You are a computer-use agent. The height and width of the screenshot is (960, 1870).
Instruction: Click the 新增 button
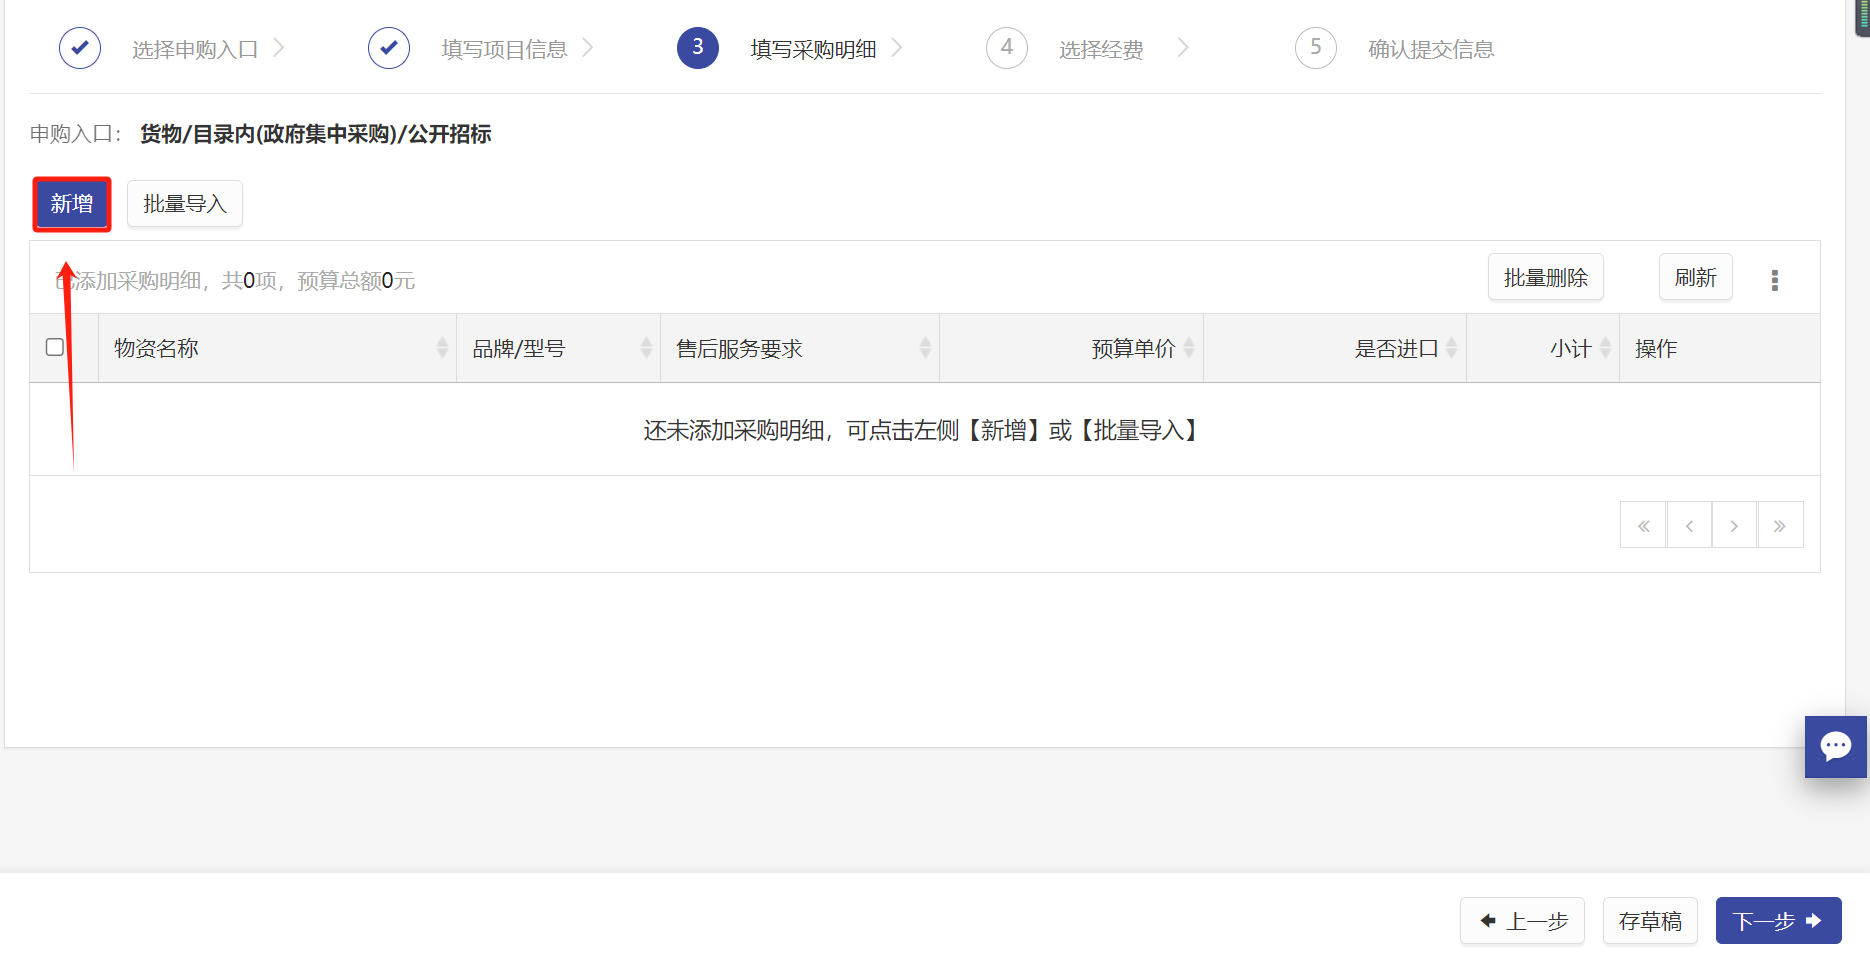(72, 204)
